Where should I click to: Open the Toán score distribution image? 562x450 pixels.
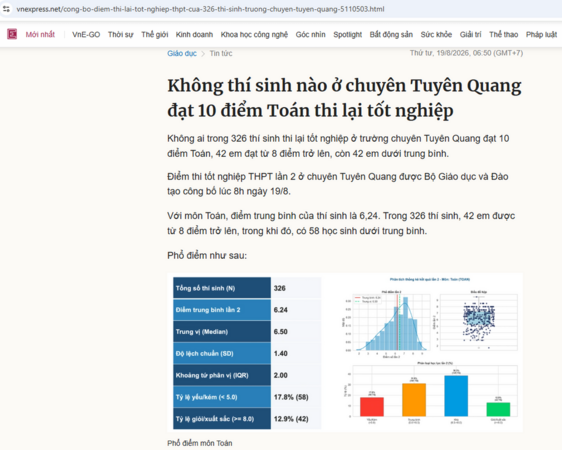(344, 353)
